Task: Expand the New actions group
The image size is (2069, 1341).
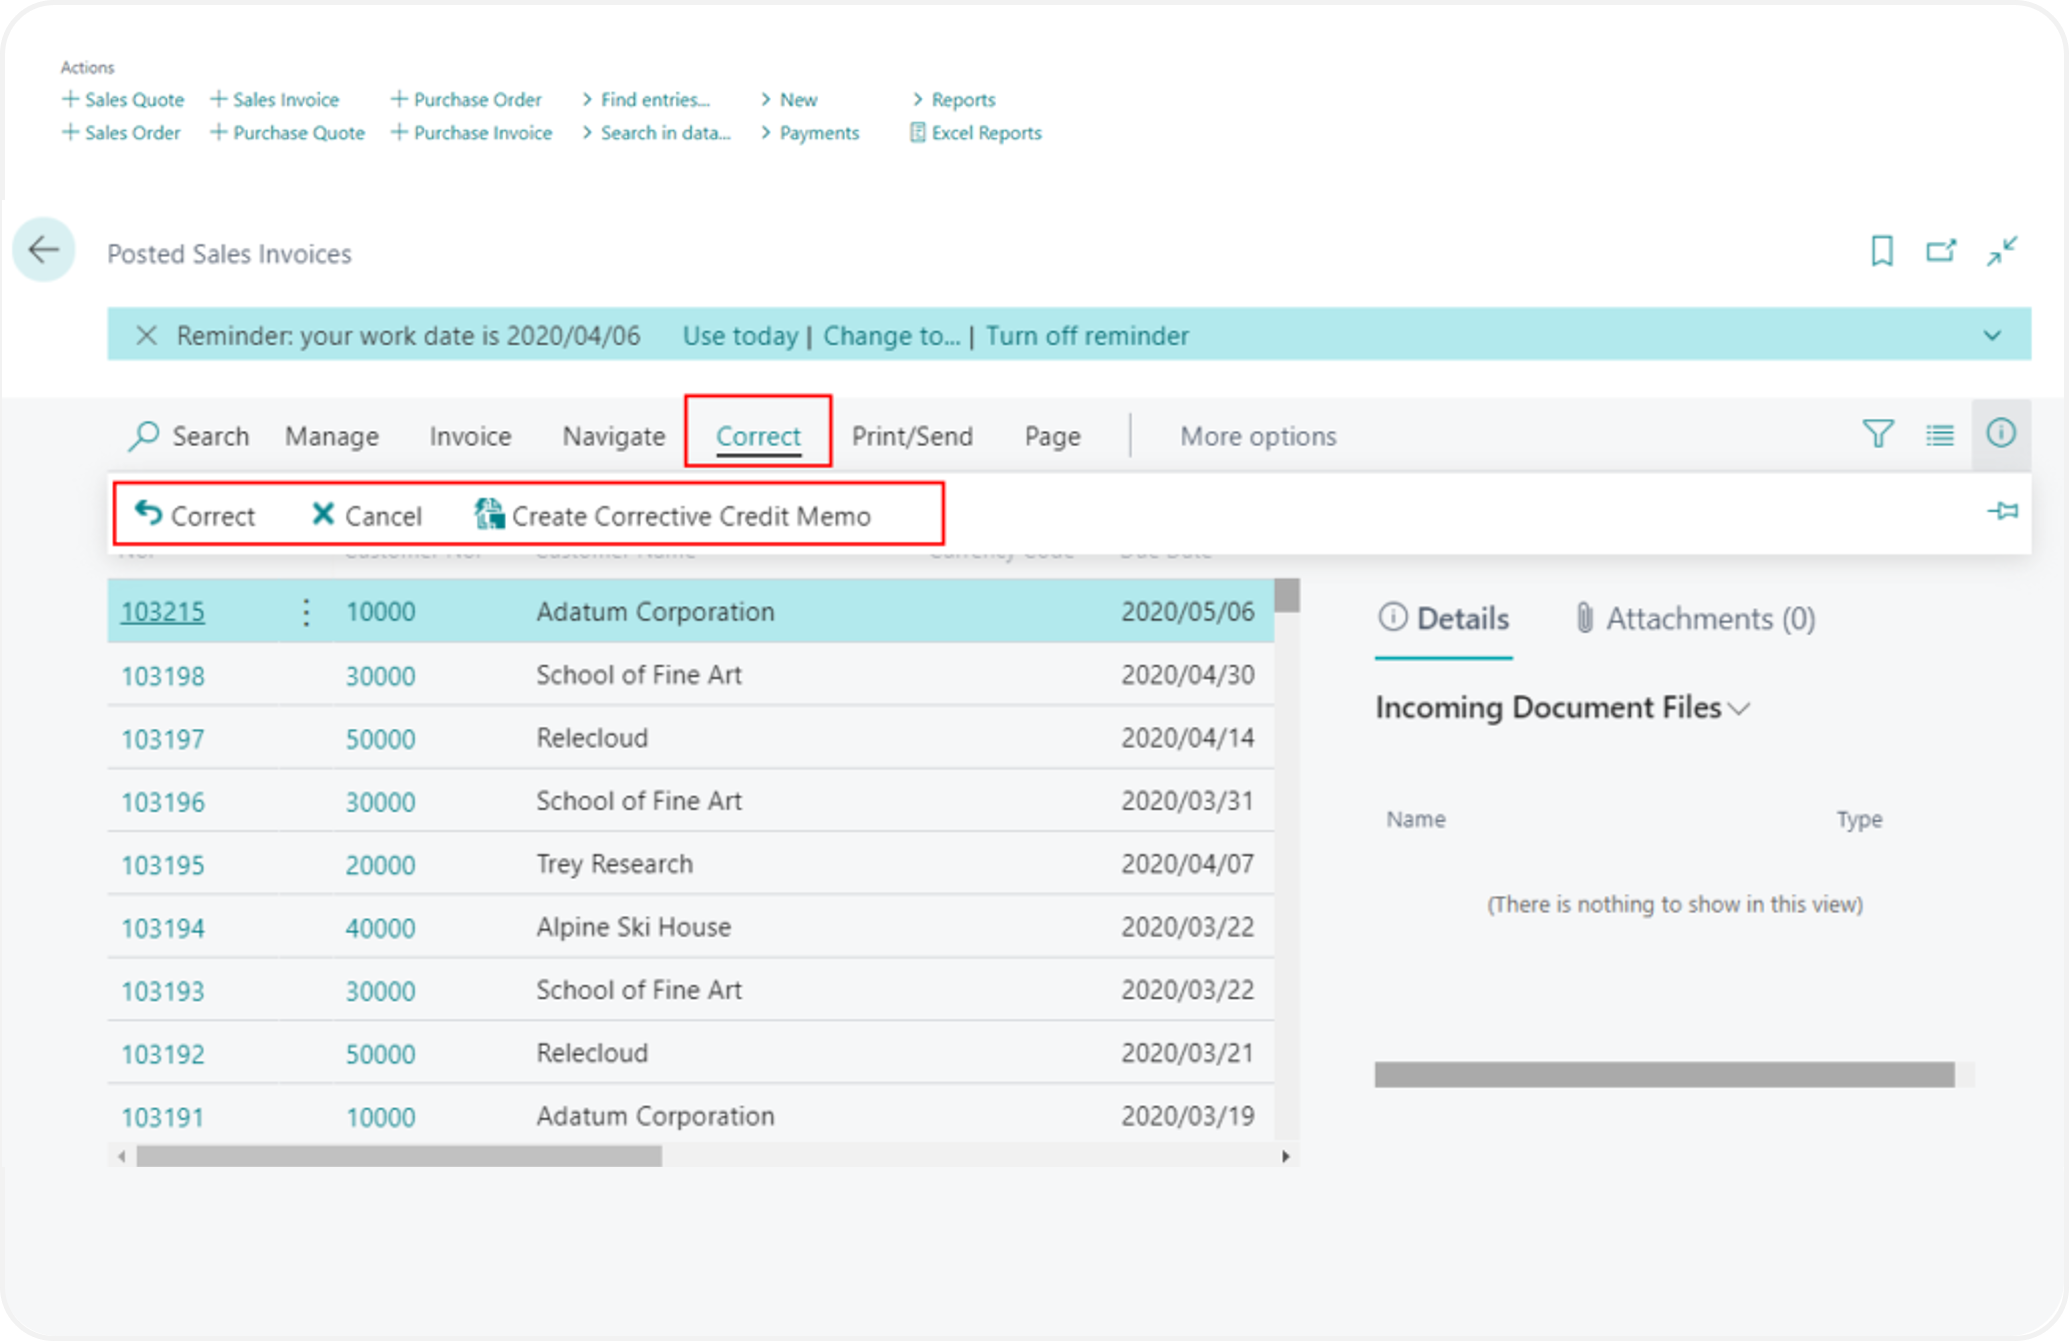Action: coord(788,99)
